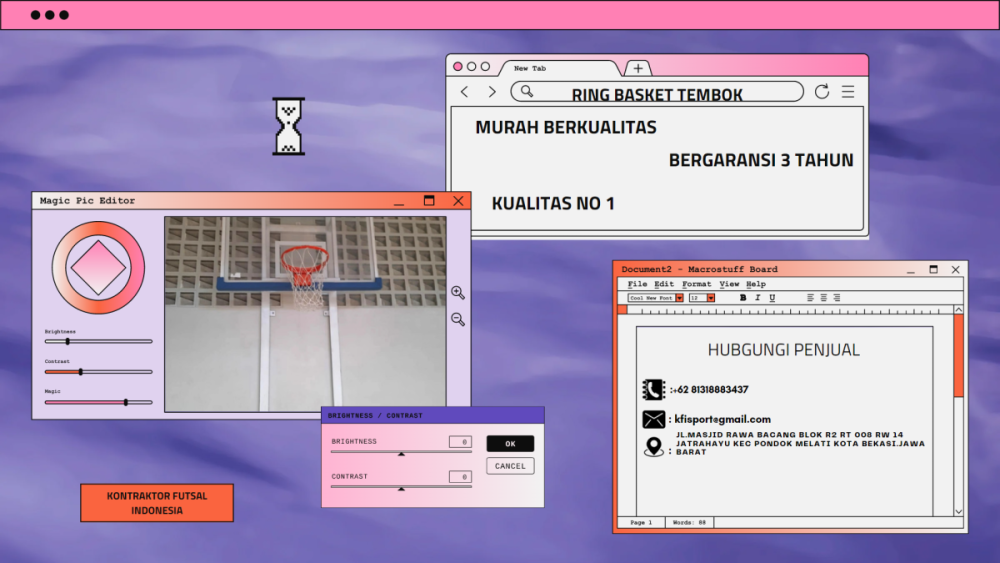Screen dimensions: 1000x563
Task: Click the browser back arrow
Action: (x=464, y=92)
